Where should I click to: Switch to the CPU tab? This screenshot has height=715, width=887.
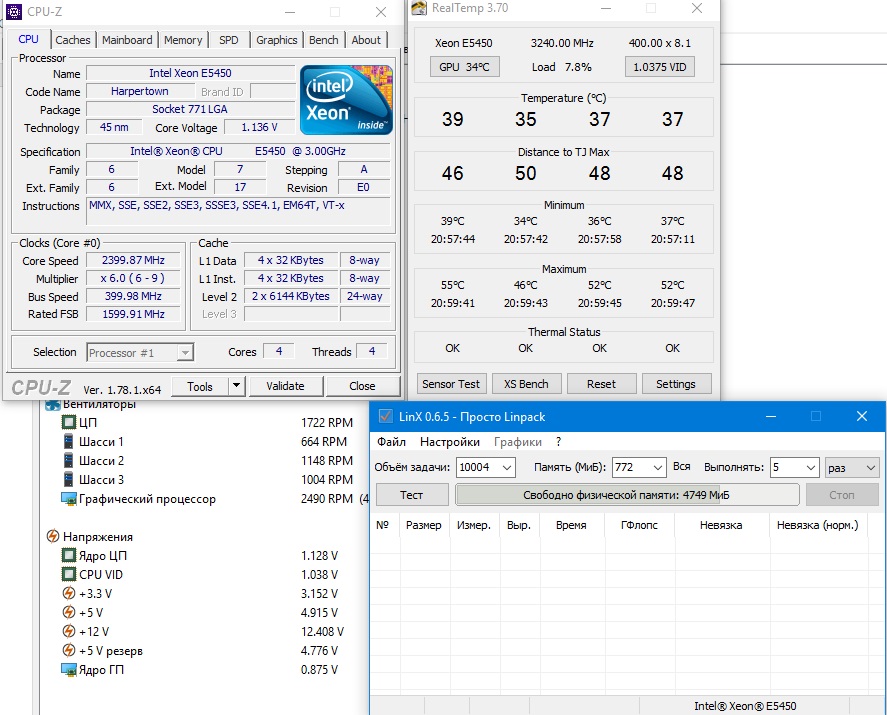click(28, 39)
